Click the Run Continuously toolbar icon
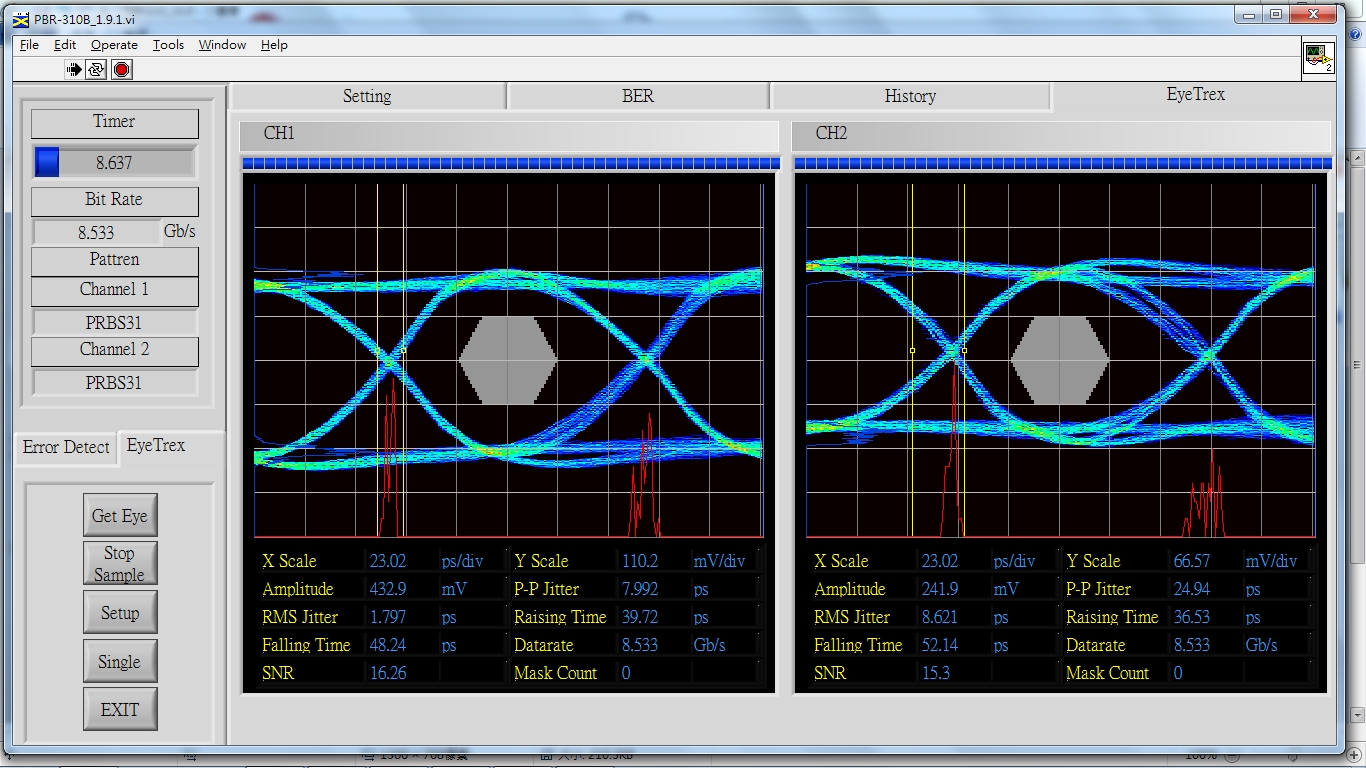This screenshot has width=1366, height=768. (97, 69)
